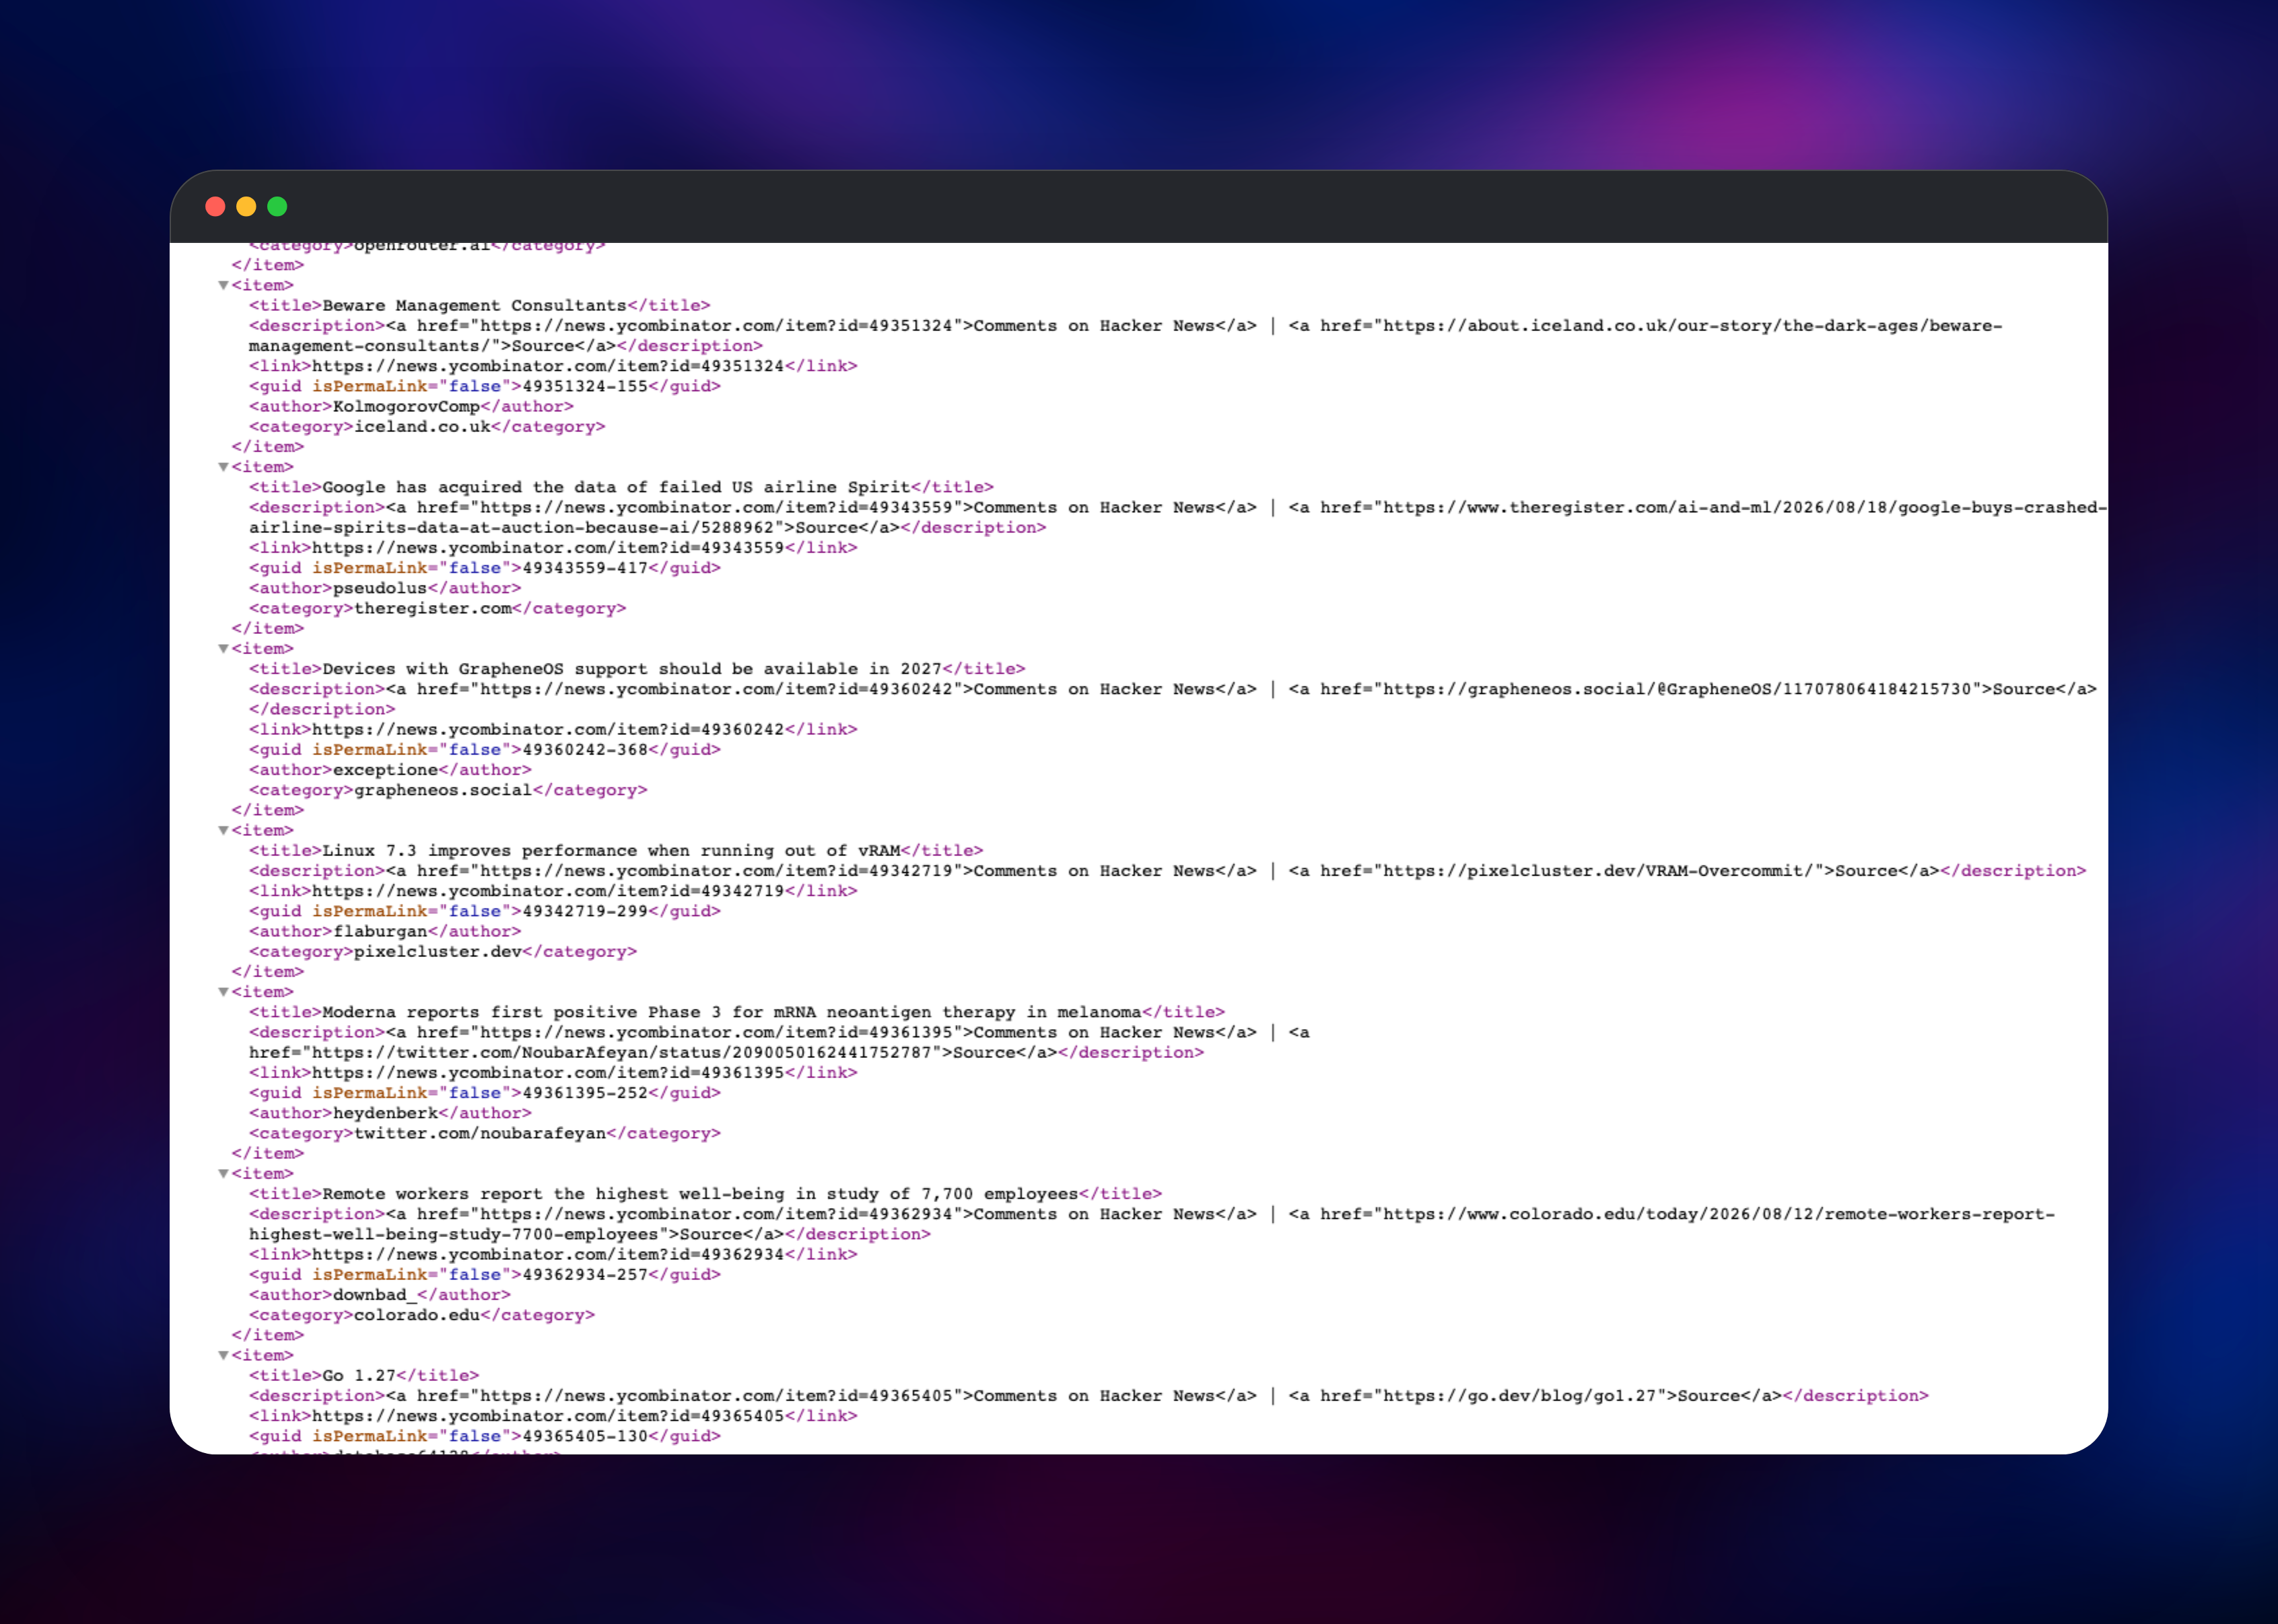2278x1624 pixels.
Task: Click title 'Google has acquired the data of failed US airline Spirit'
Action: 616,487
